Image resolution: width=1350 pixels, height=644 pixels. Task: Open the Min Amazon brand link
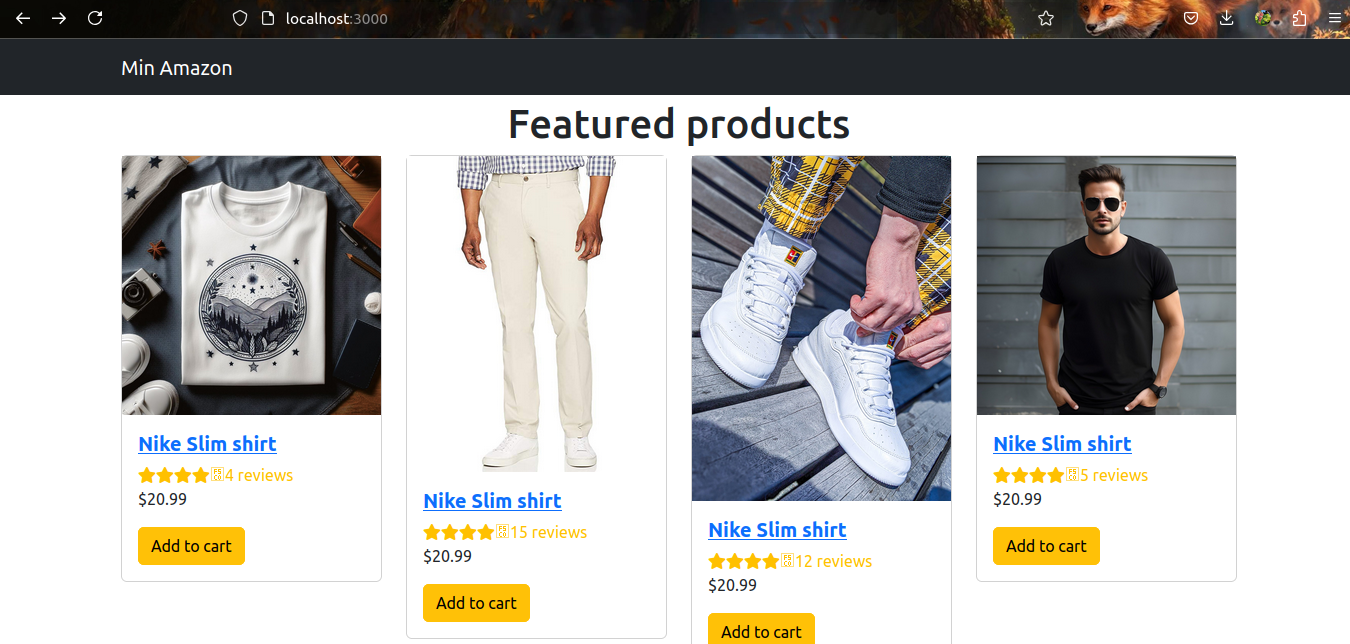tap(177, 68)
